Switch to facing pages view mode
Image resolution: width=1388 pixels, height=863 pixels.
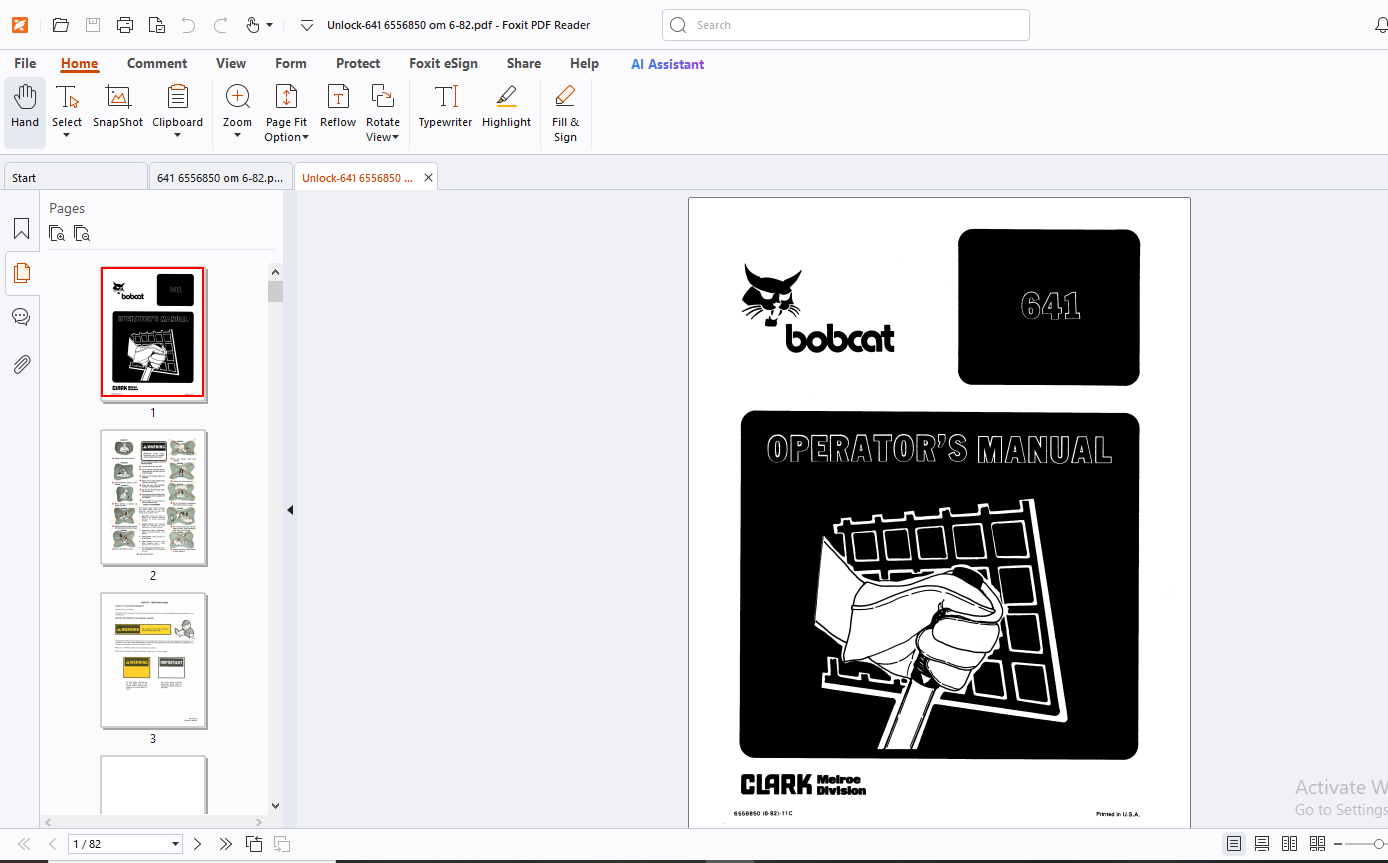click(1290, 844)
